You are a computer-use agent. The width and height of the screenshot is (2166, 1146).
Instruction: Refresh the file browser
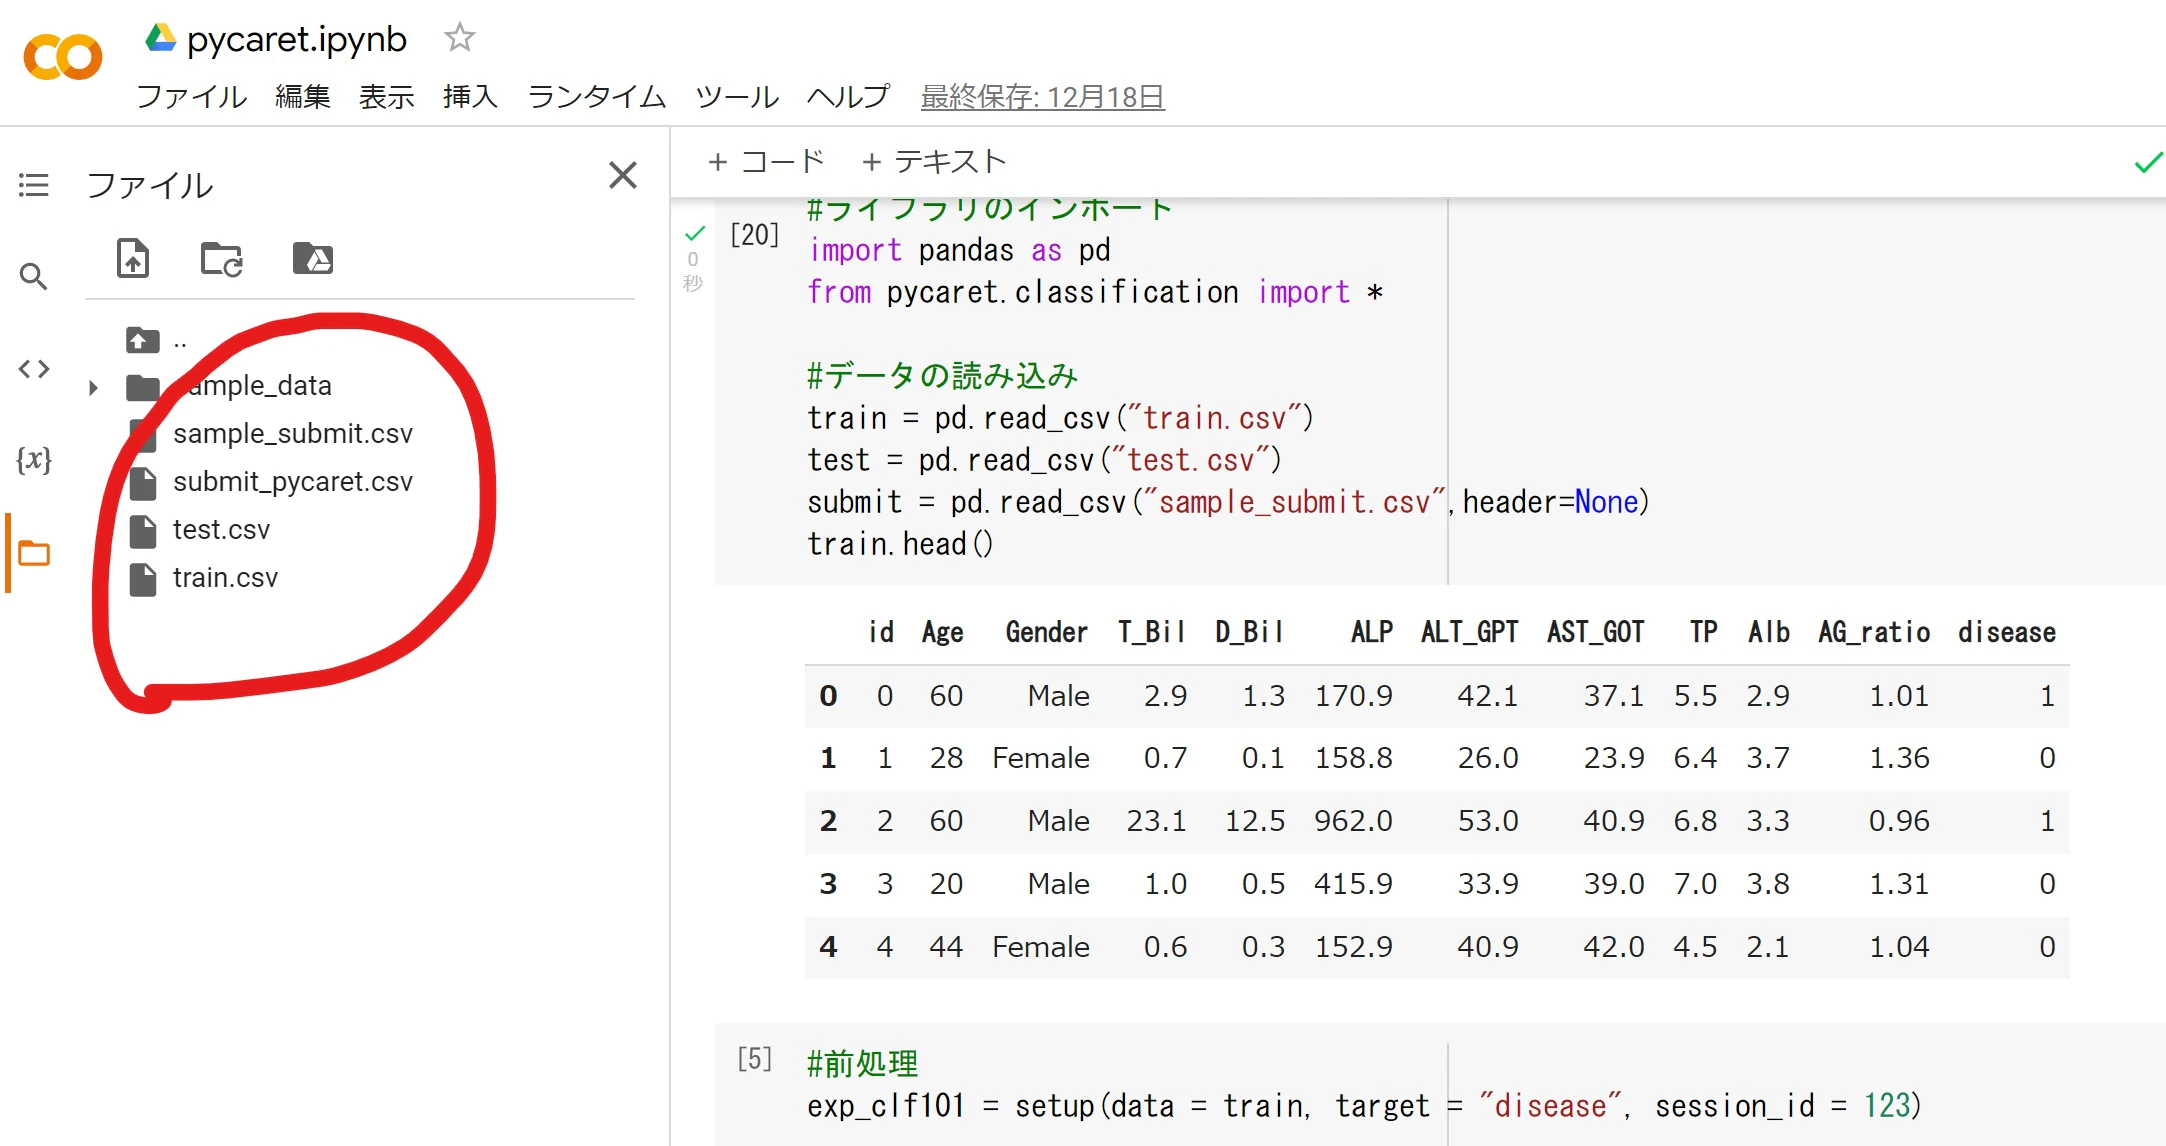pyautogui.click(x=221, y=259)
